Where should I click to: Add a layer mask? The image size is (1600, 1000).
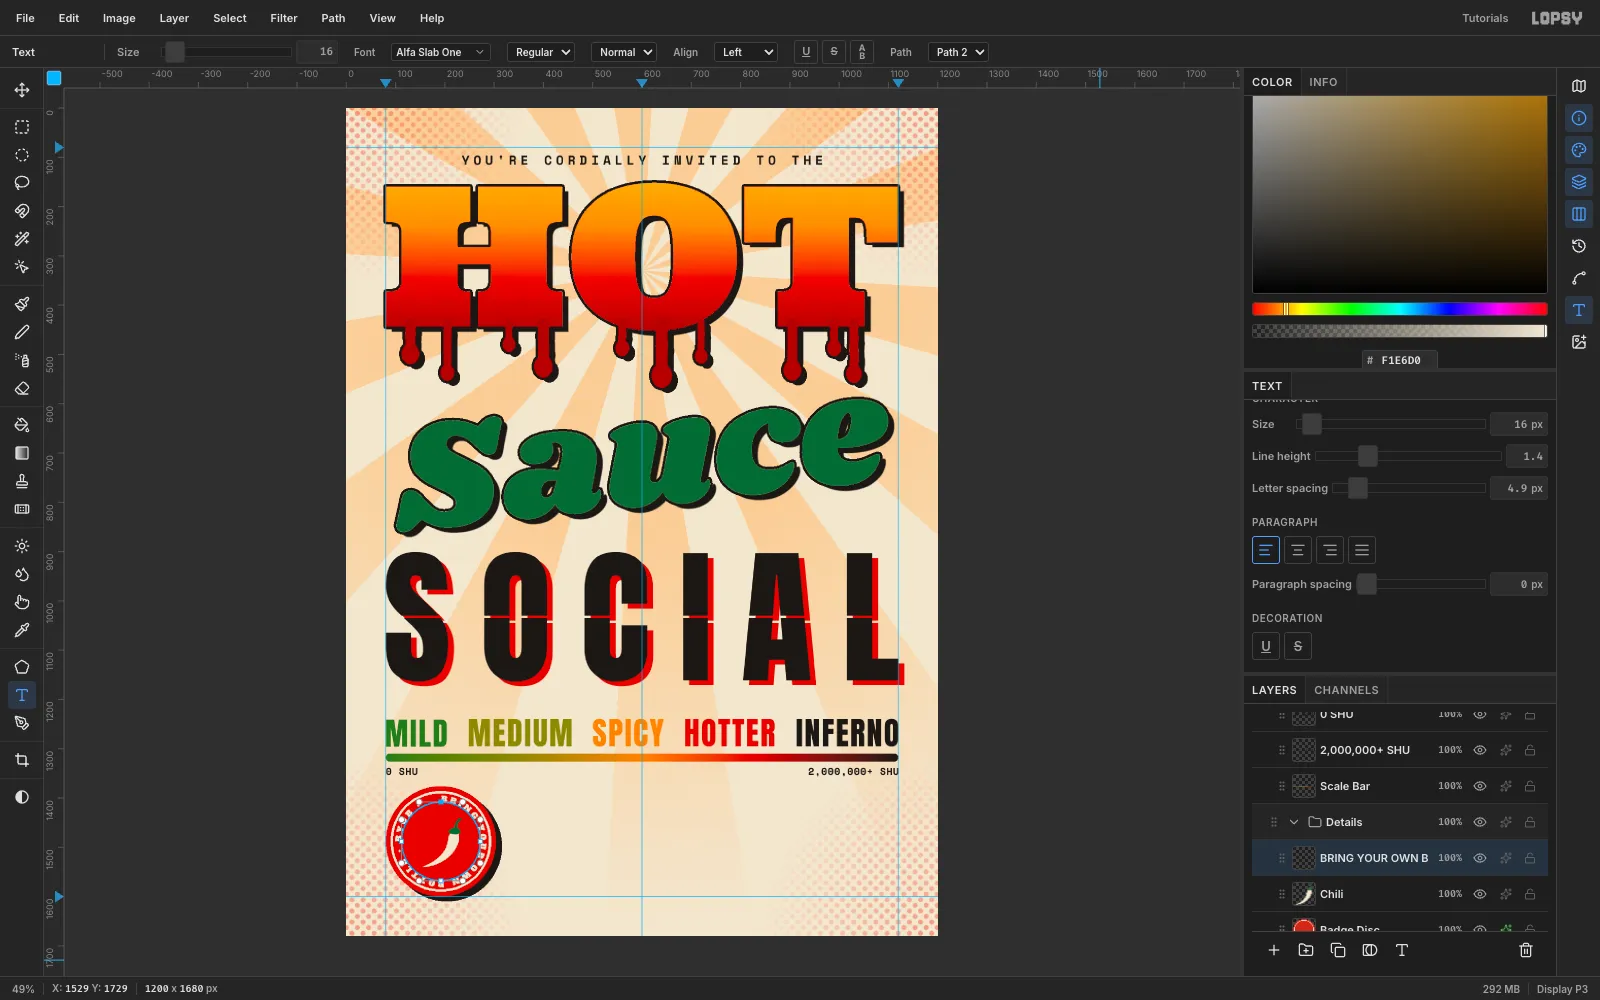1370,950
